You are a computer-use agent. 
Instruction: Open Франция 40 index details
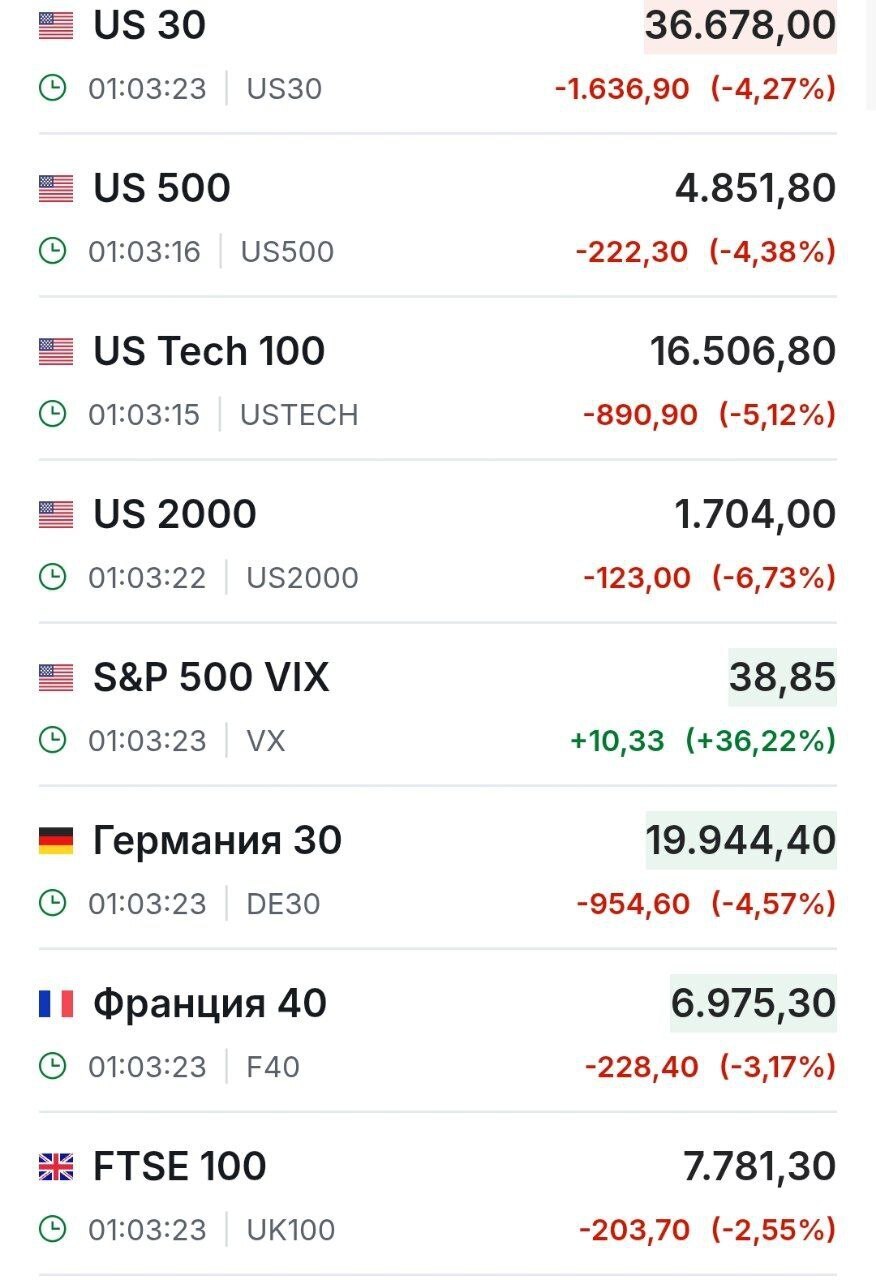tap(210, 1004)
